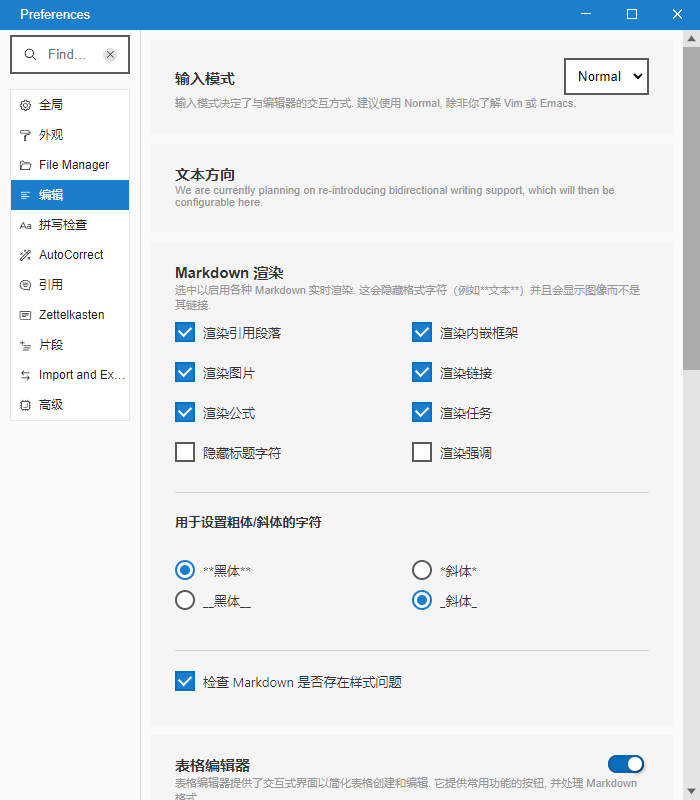
Task: Click the Aa icon beside 拼写检查
Action: click(25, 225)
